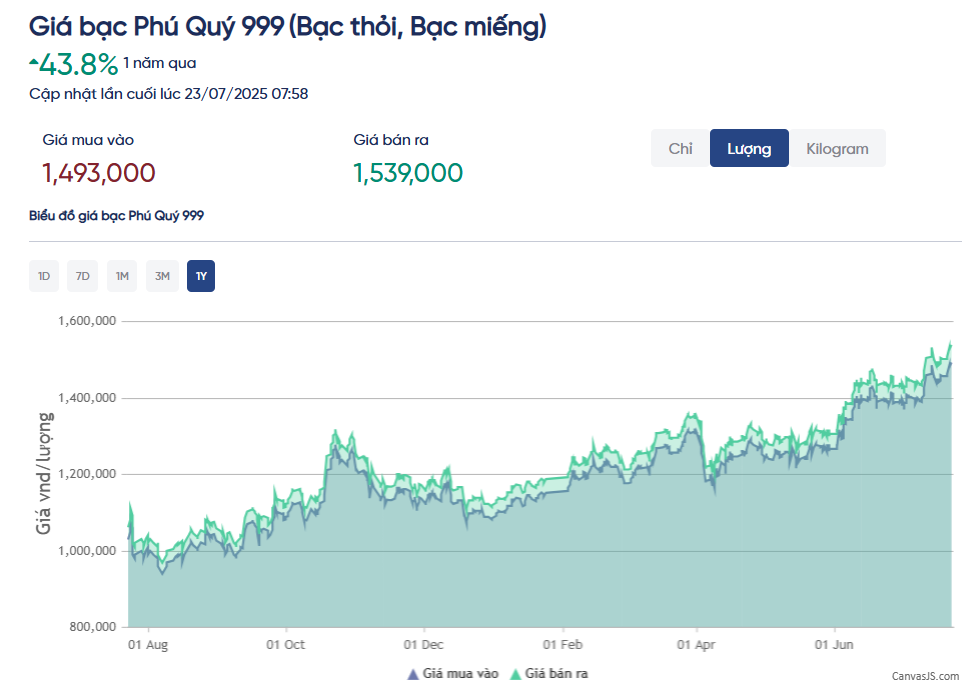
Task: View the 3M price history
Action: [162, 276]
